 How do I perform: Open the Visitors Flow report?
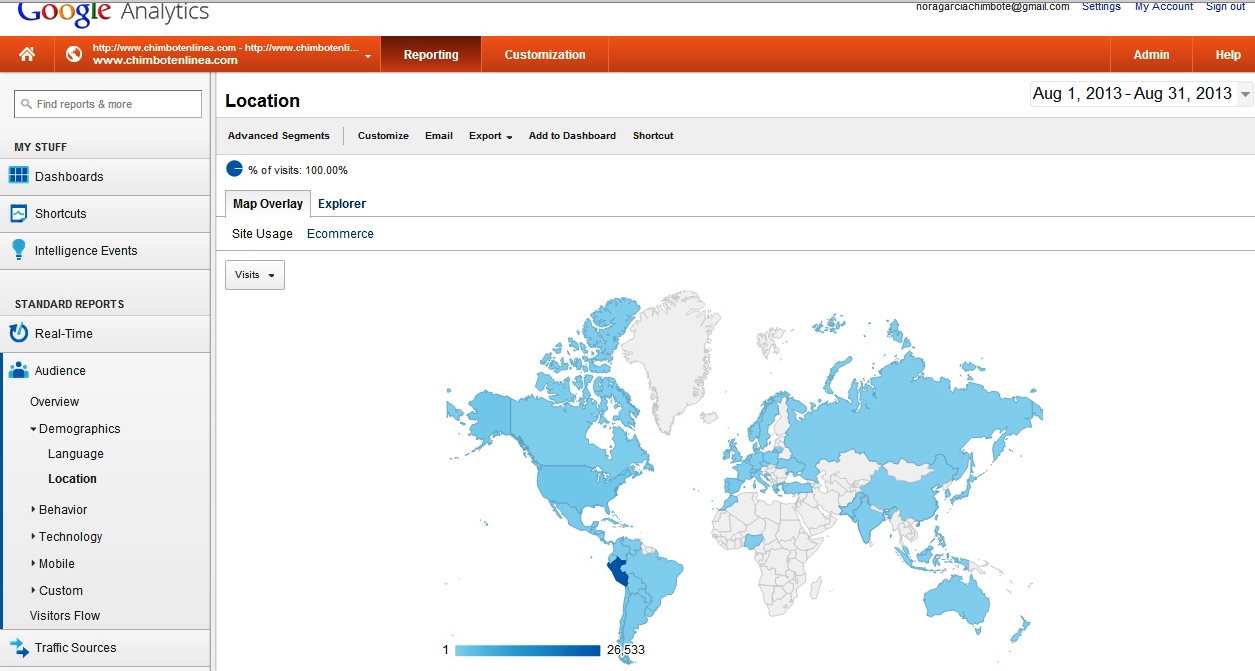pyautogui.click(x=65, y=615)
